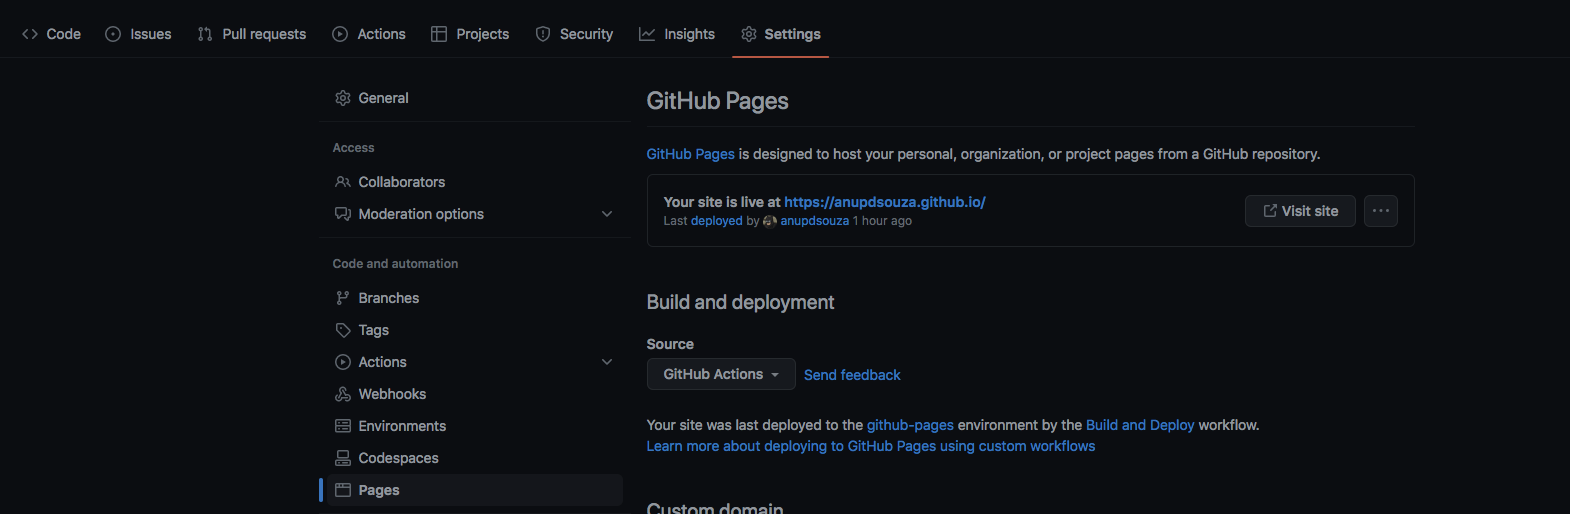Click the Send feedback link
The height and width of the screenshot is (514, 1570).
tap(852, 375)
